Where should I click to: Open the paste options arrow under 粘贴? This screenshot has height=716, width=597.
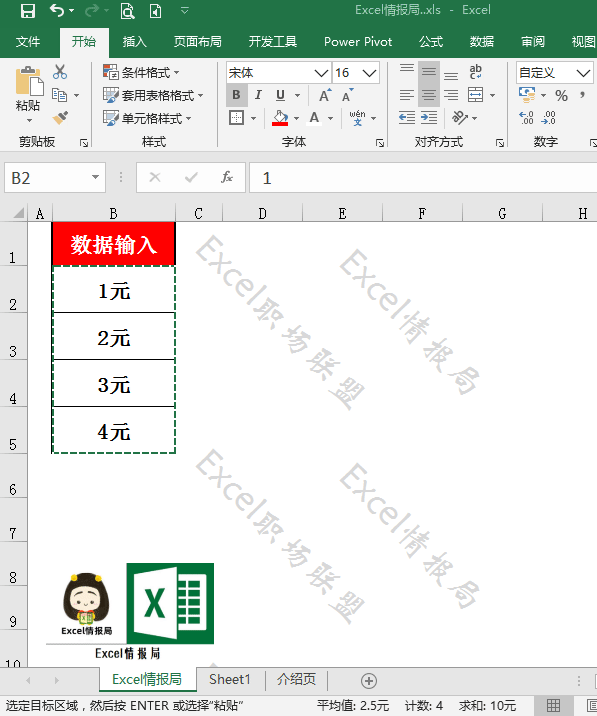coord(29,121)
